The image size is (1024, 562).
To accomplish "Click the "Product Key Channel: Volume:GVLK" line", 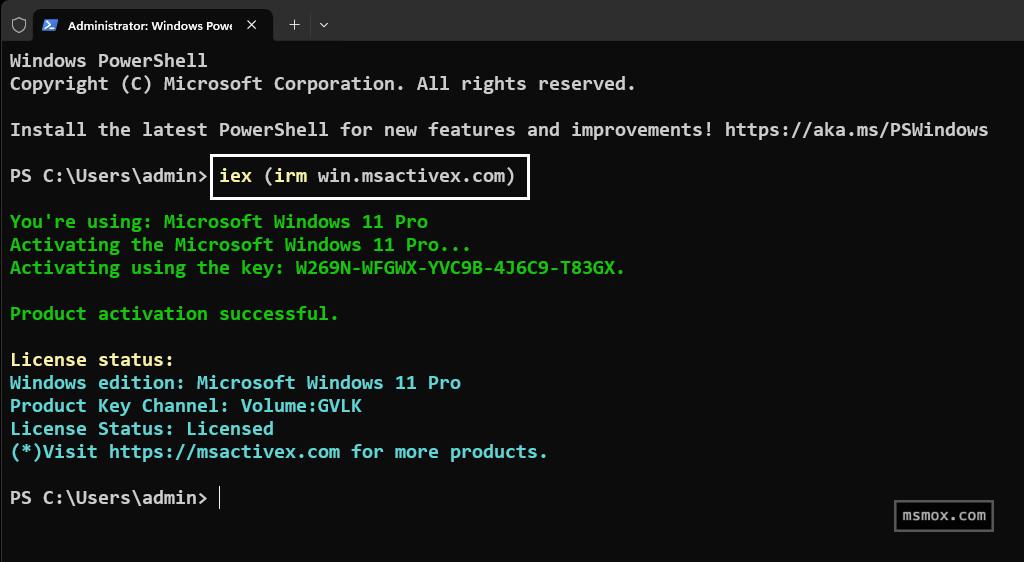I will (x=185, y=406).
